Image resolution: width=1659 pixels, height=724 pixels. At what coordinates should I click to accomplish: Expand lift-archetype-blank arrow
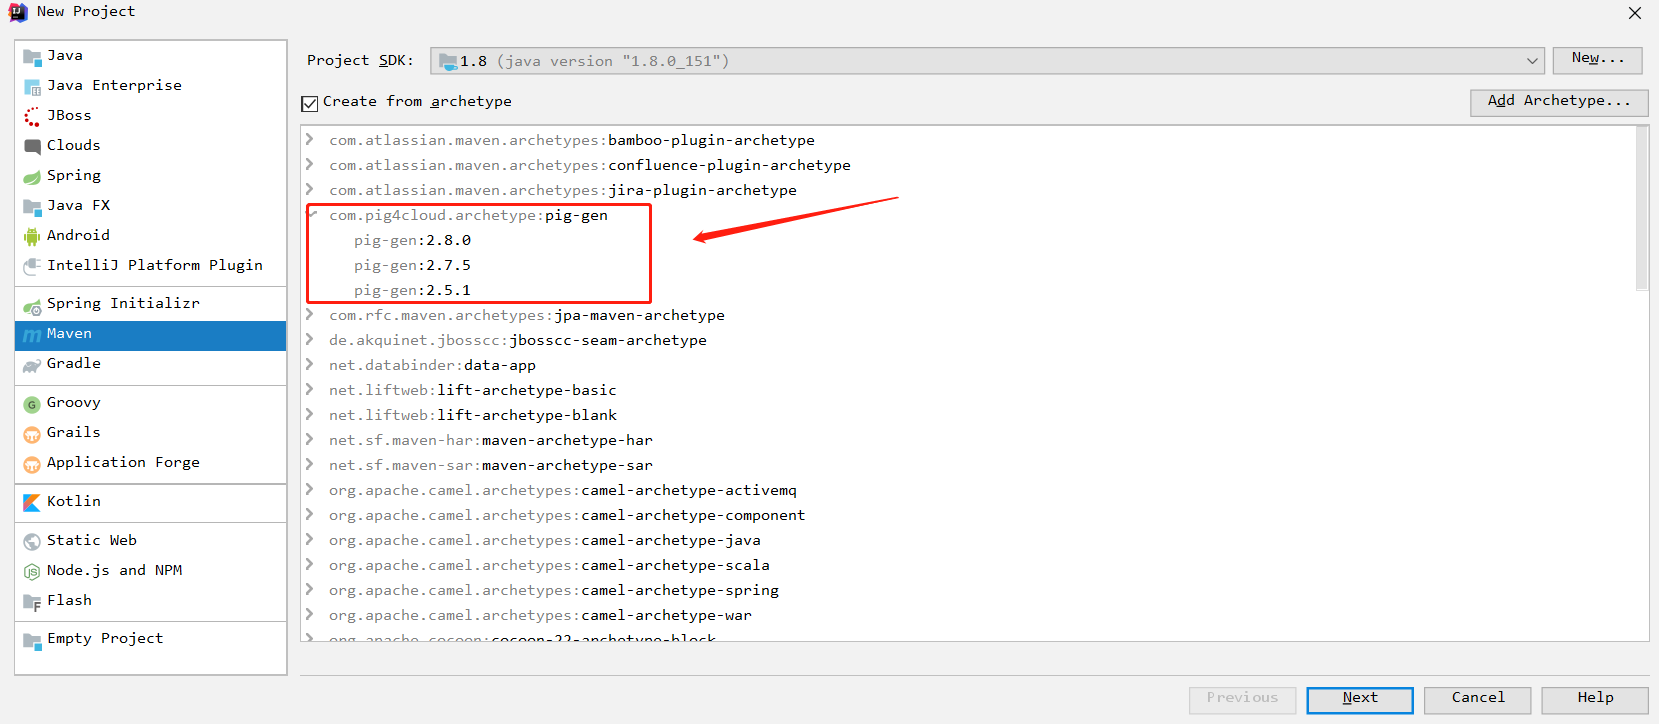(x=310, y=414)
